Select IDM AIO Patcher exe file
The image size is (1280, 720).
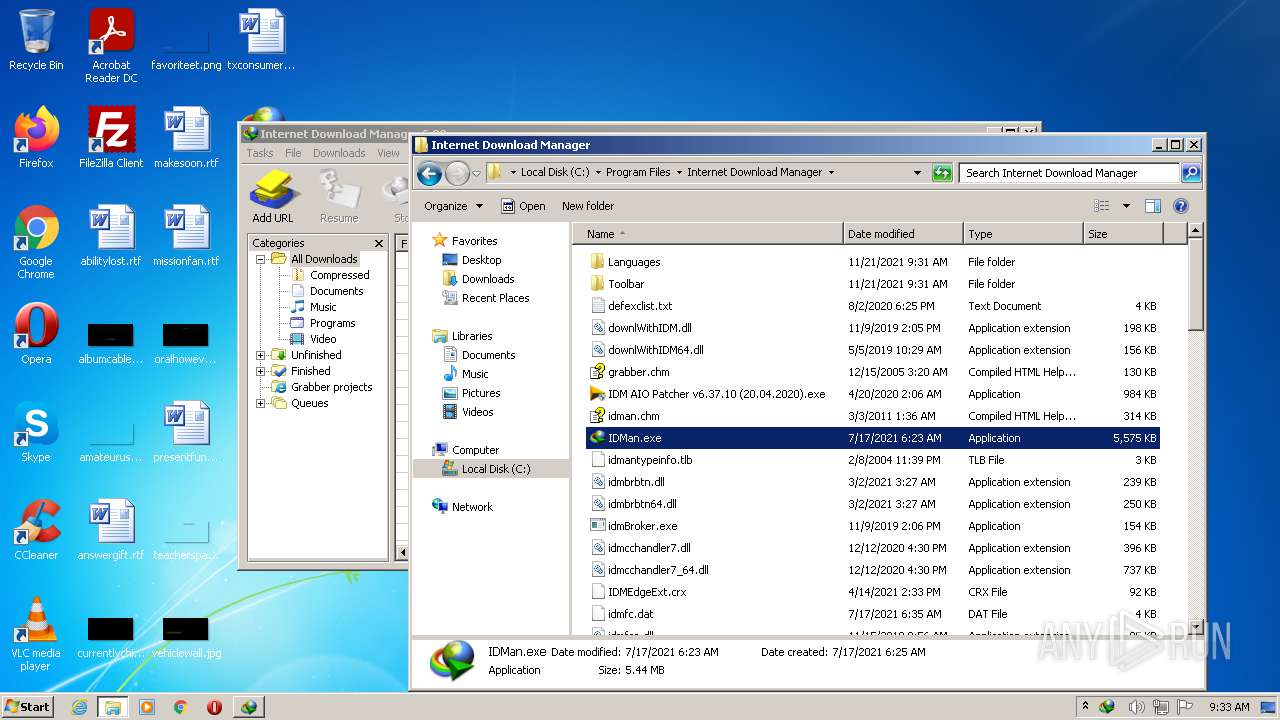[x=716, y=394]
